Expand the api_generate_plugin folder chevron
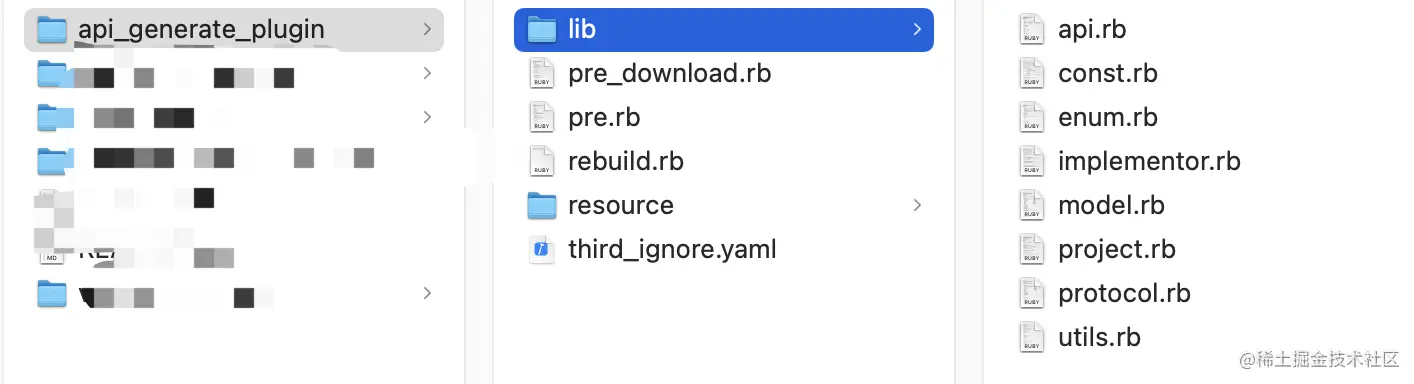 pos(427,30)
